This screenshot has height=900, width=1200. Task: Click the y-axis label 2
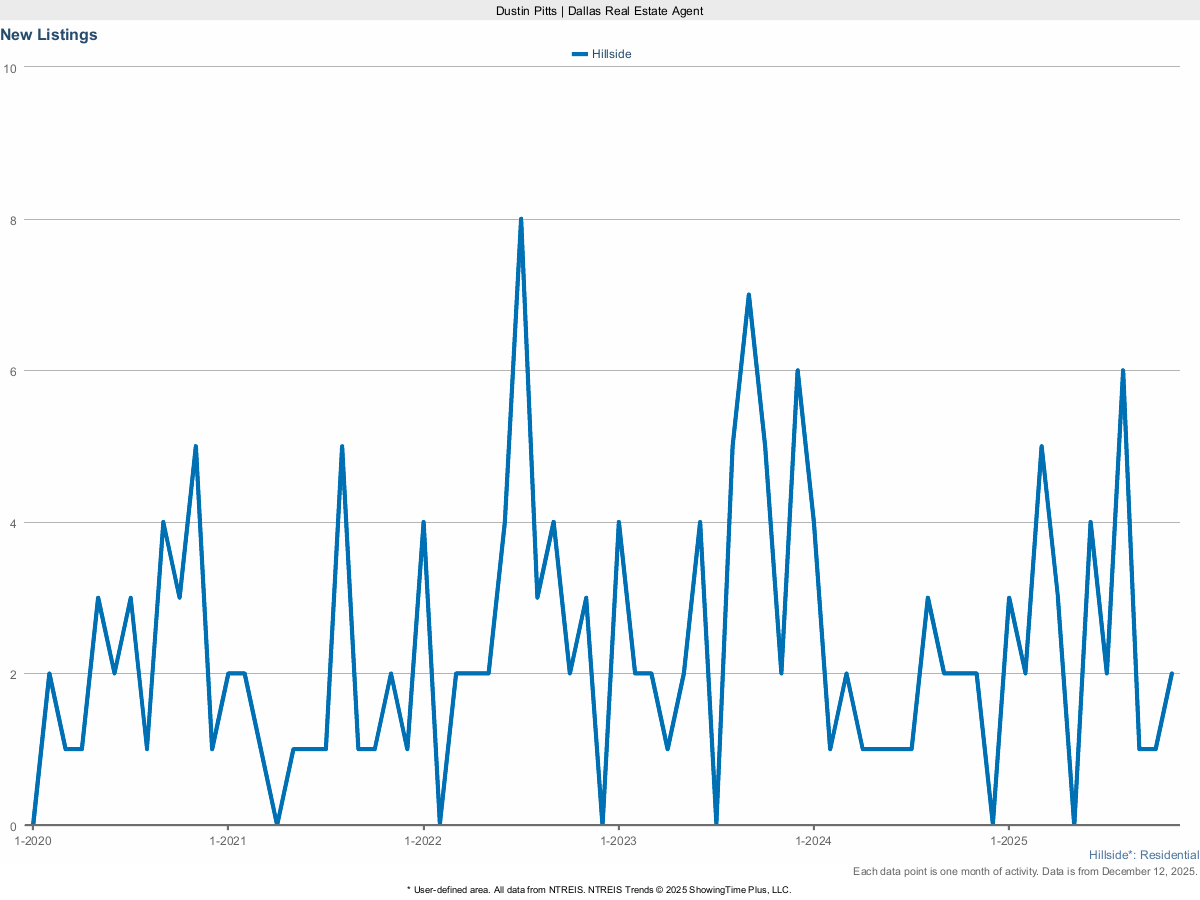(x=14, y=675)
